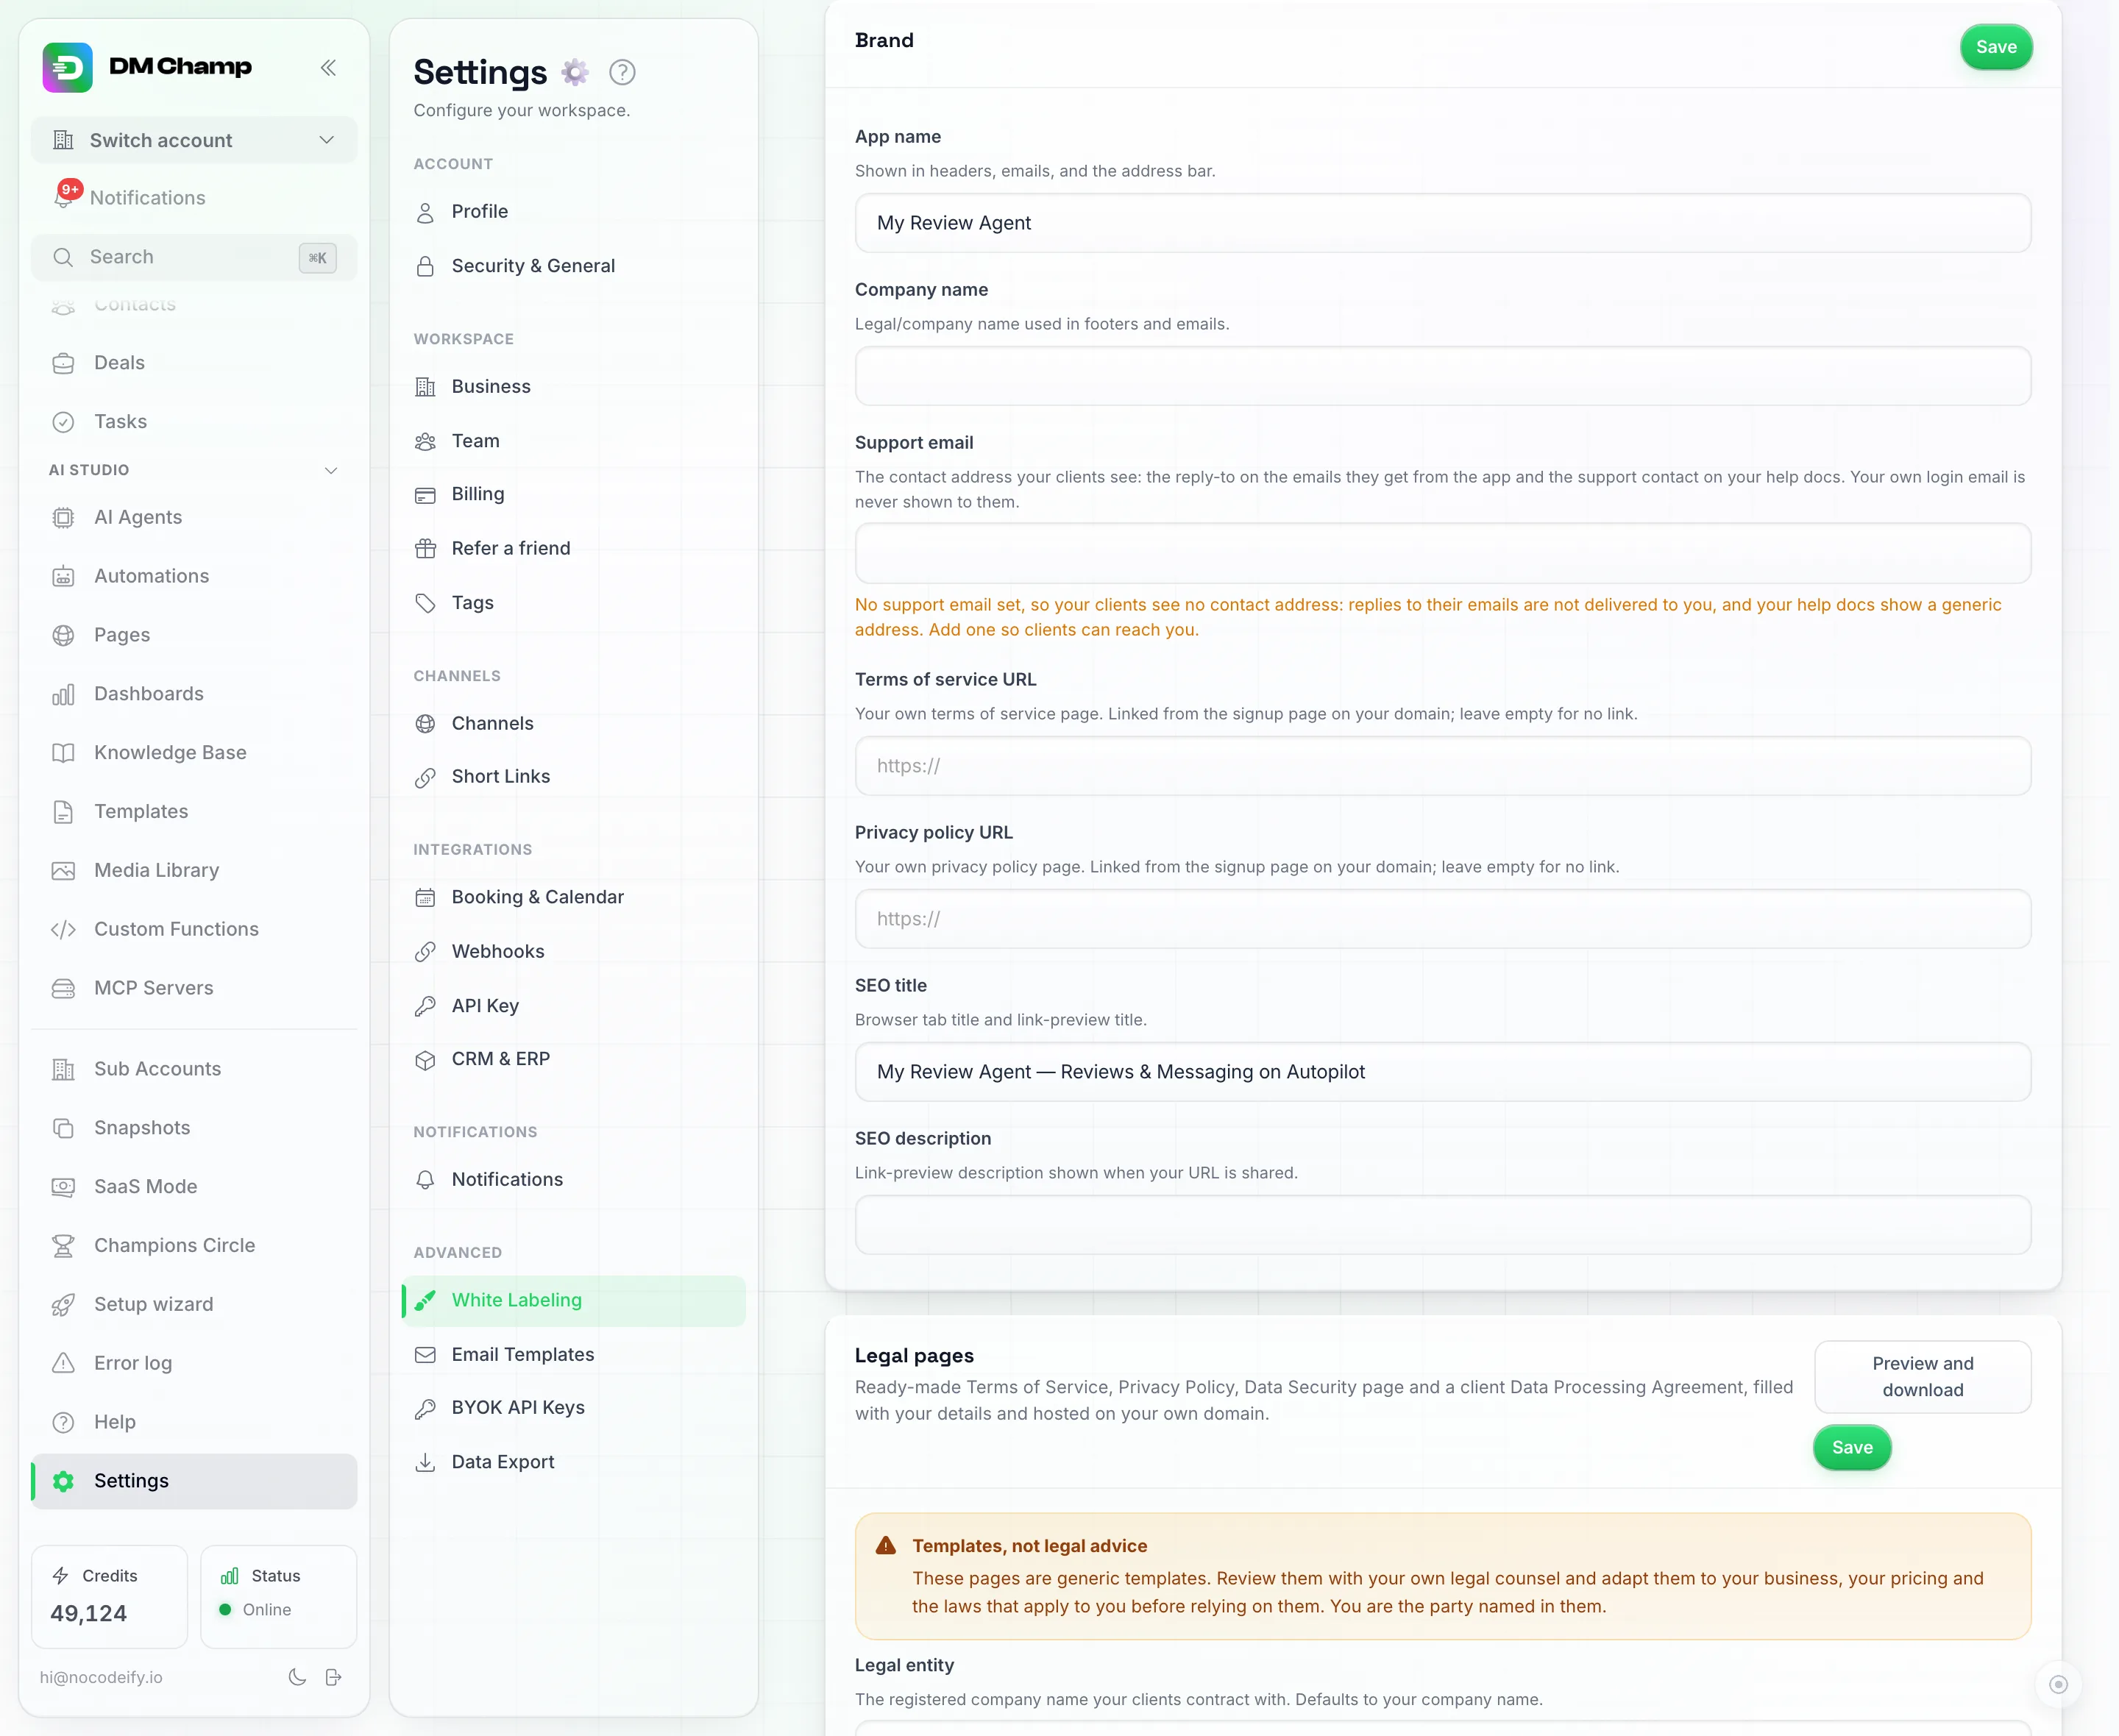Expand the Switch account dropdown
The image size is (2119, 1736).
[x=194, y=140]
